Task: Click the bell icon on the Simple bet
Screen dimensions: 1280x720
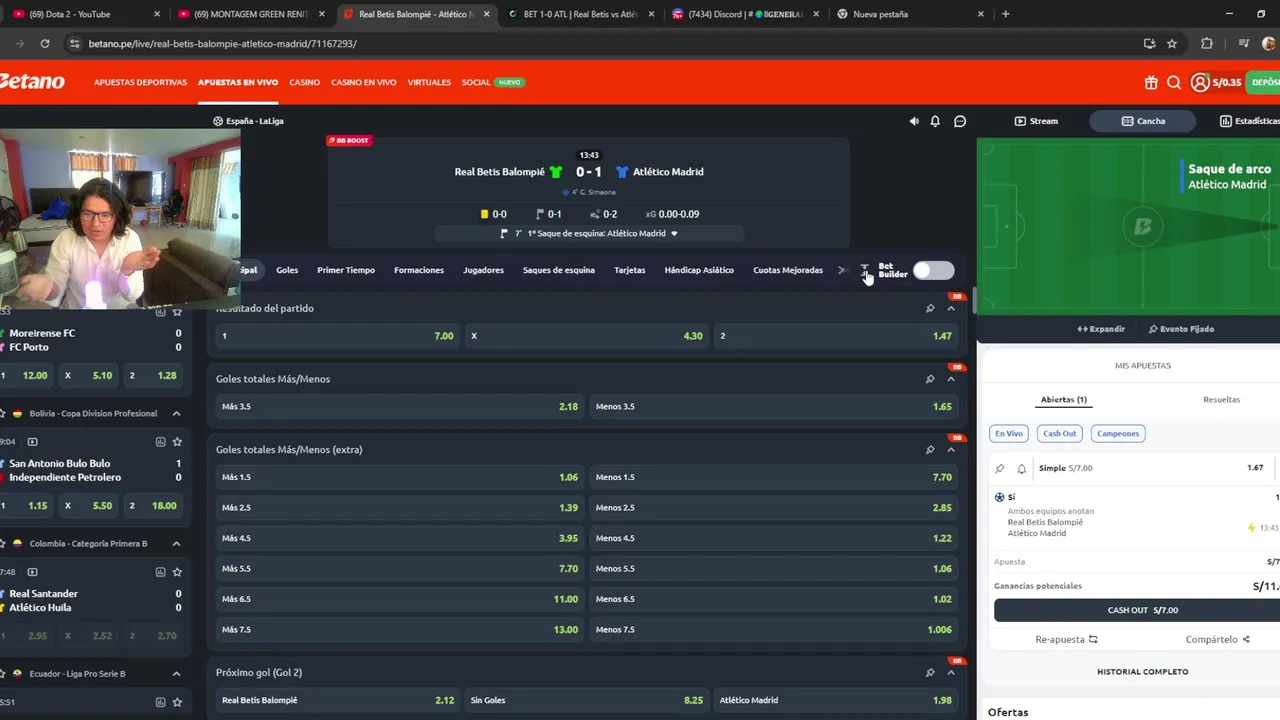Action: [1022, 468]
